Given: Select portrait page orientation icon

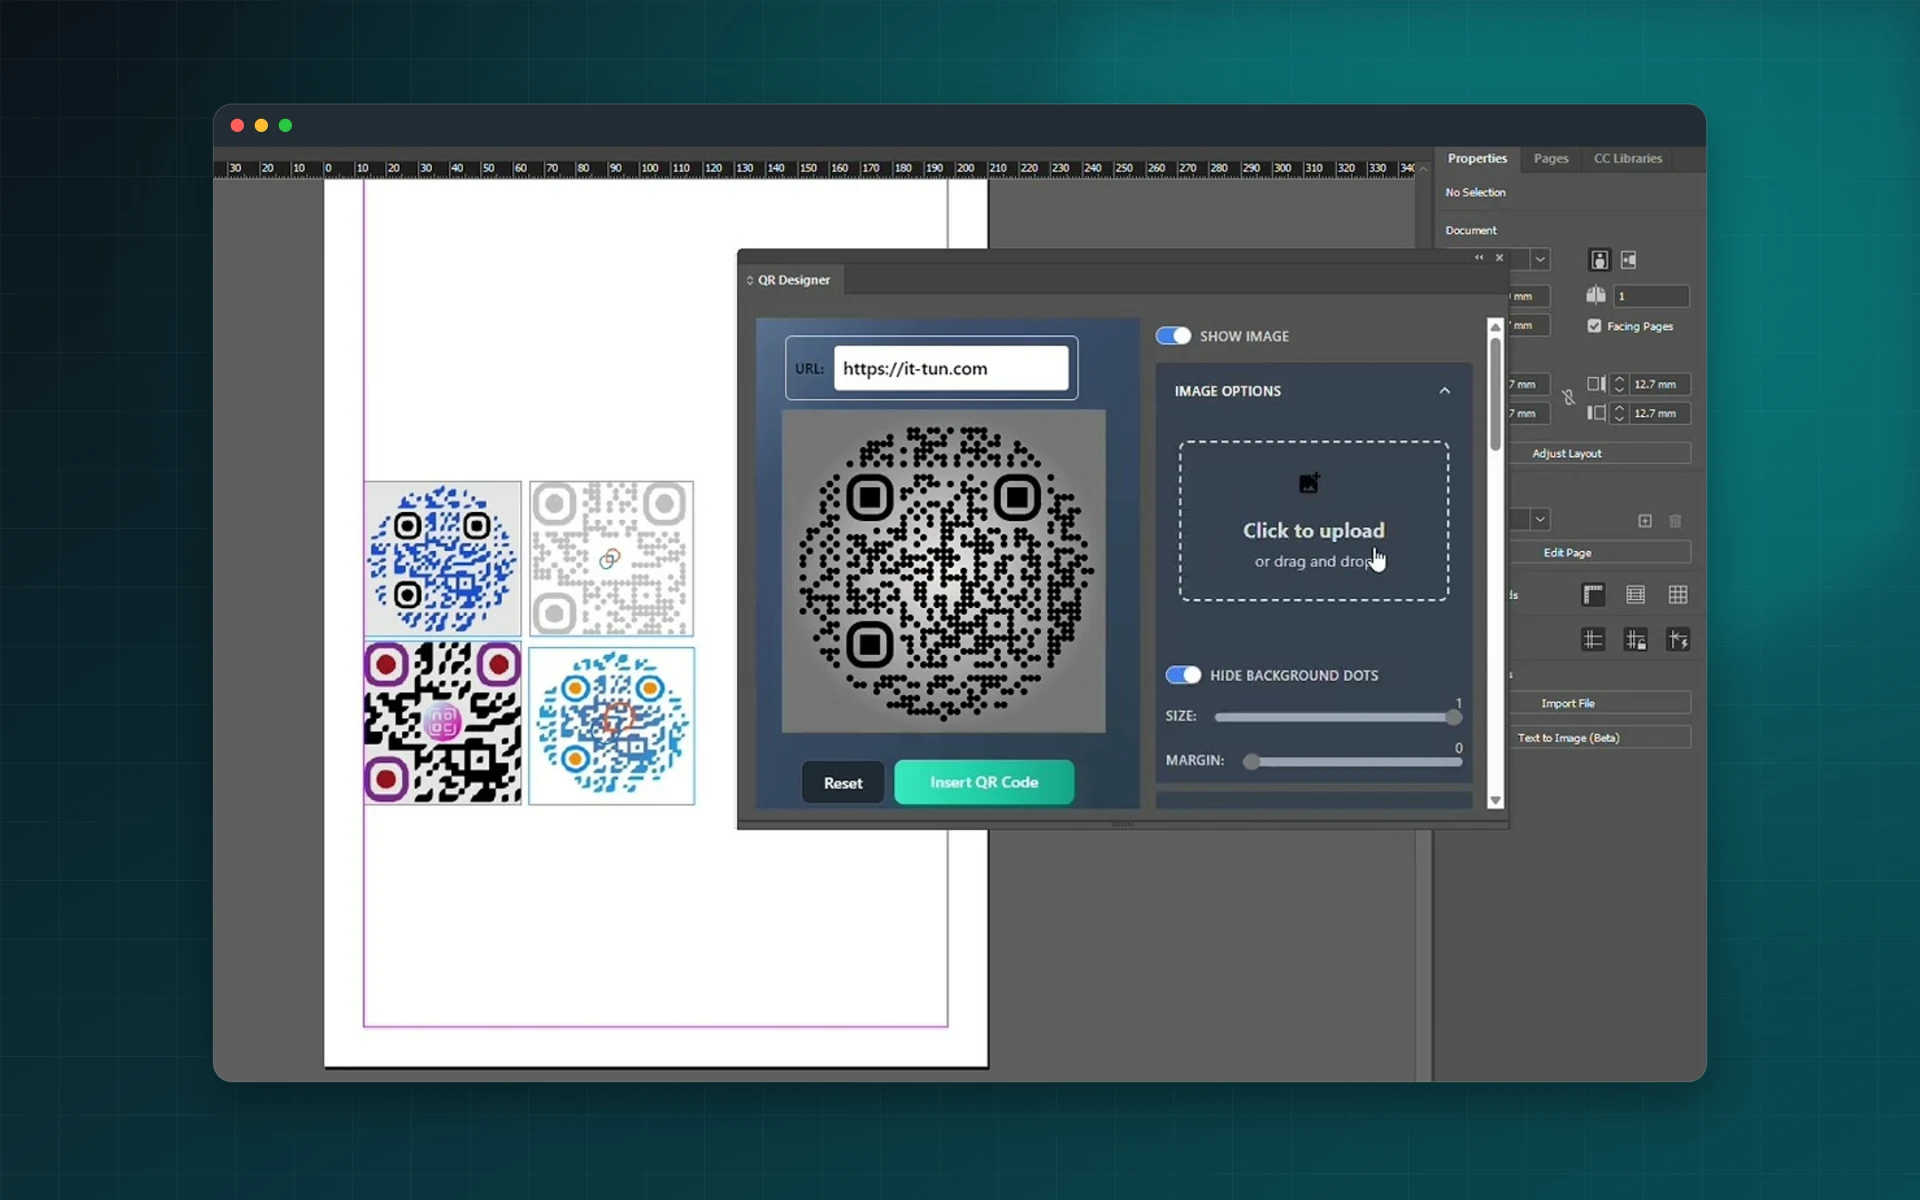Looking at the screenshot, I should [1599, 260].
